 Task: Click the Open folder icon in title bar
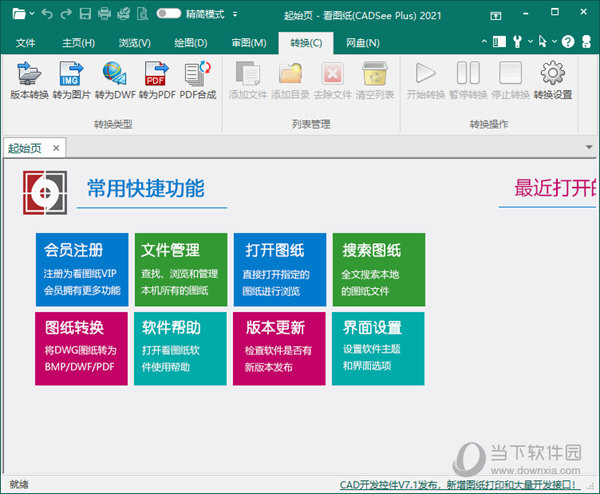tap(18, 14)
